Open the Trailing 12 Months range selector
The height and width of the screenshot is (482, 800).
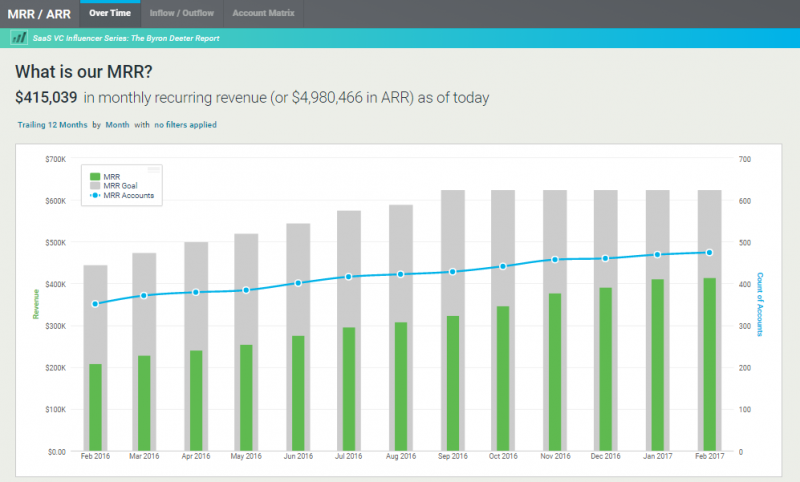coord(52,125)
